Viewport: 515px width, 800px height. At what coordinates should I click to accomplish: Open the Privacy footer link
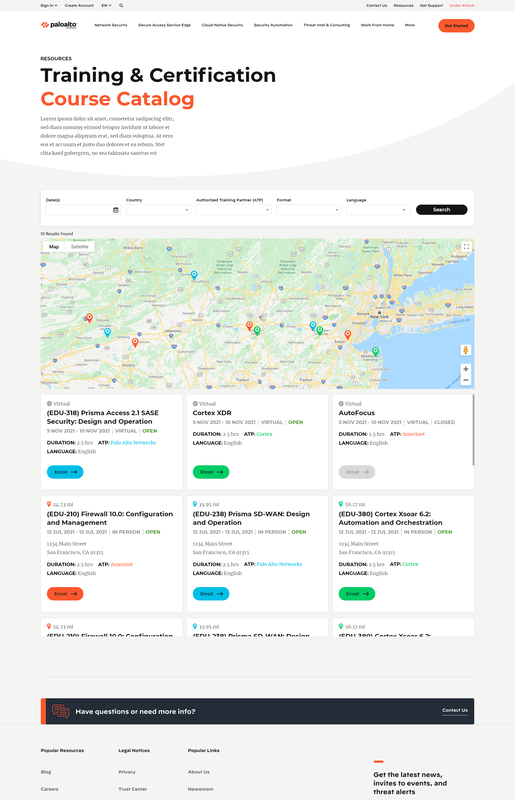pos(127,772)
